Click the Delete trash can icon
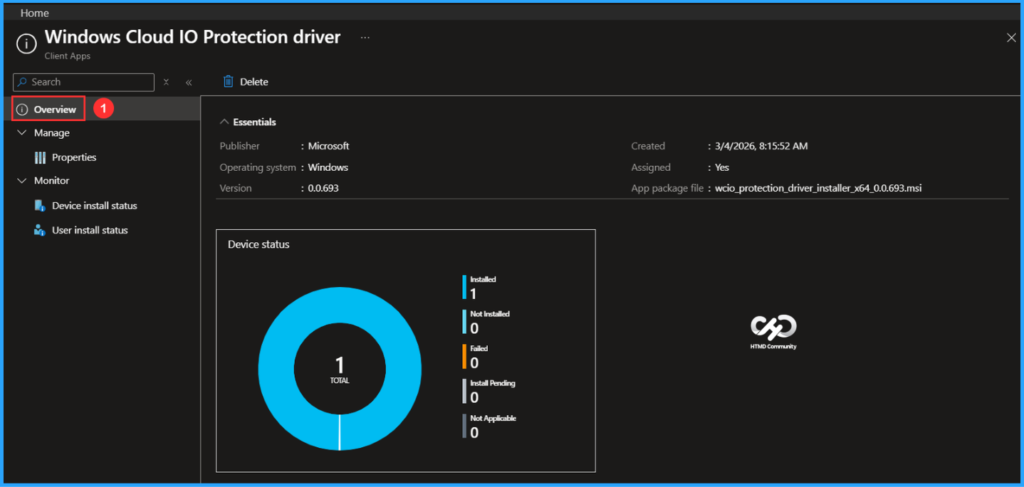The height and width of the screenshot is (487, 1024). click(x=228, y=82)
